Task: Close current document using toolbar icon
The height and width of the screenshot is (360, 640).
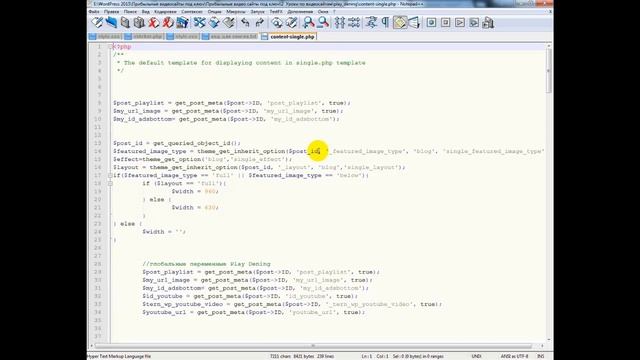Action: [153, 23]
